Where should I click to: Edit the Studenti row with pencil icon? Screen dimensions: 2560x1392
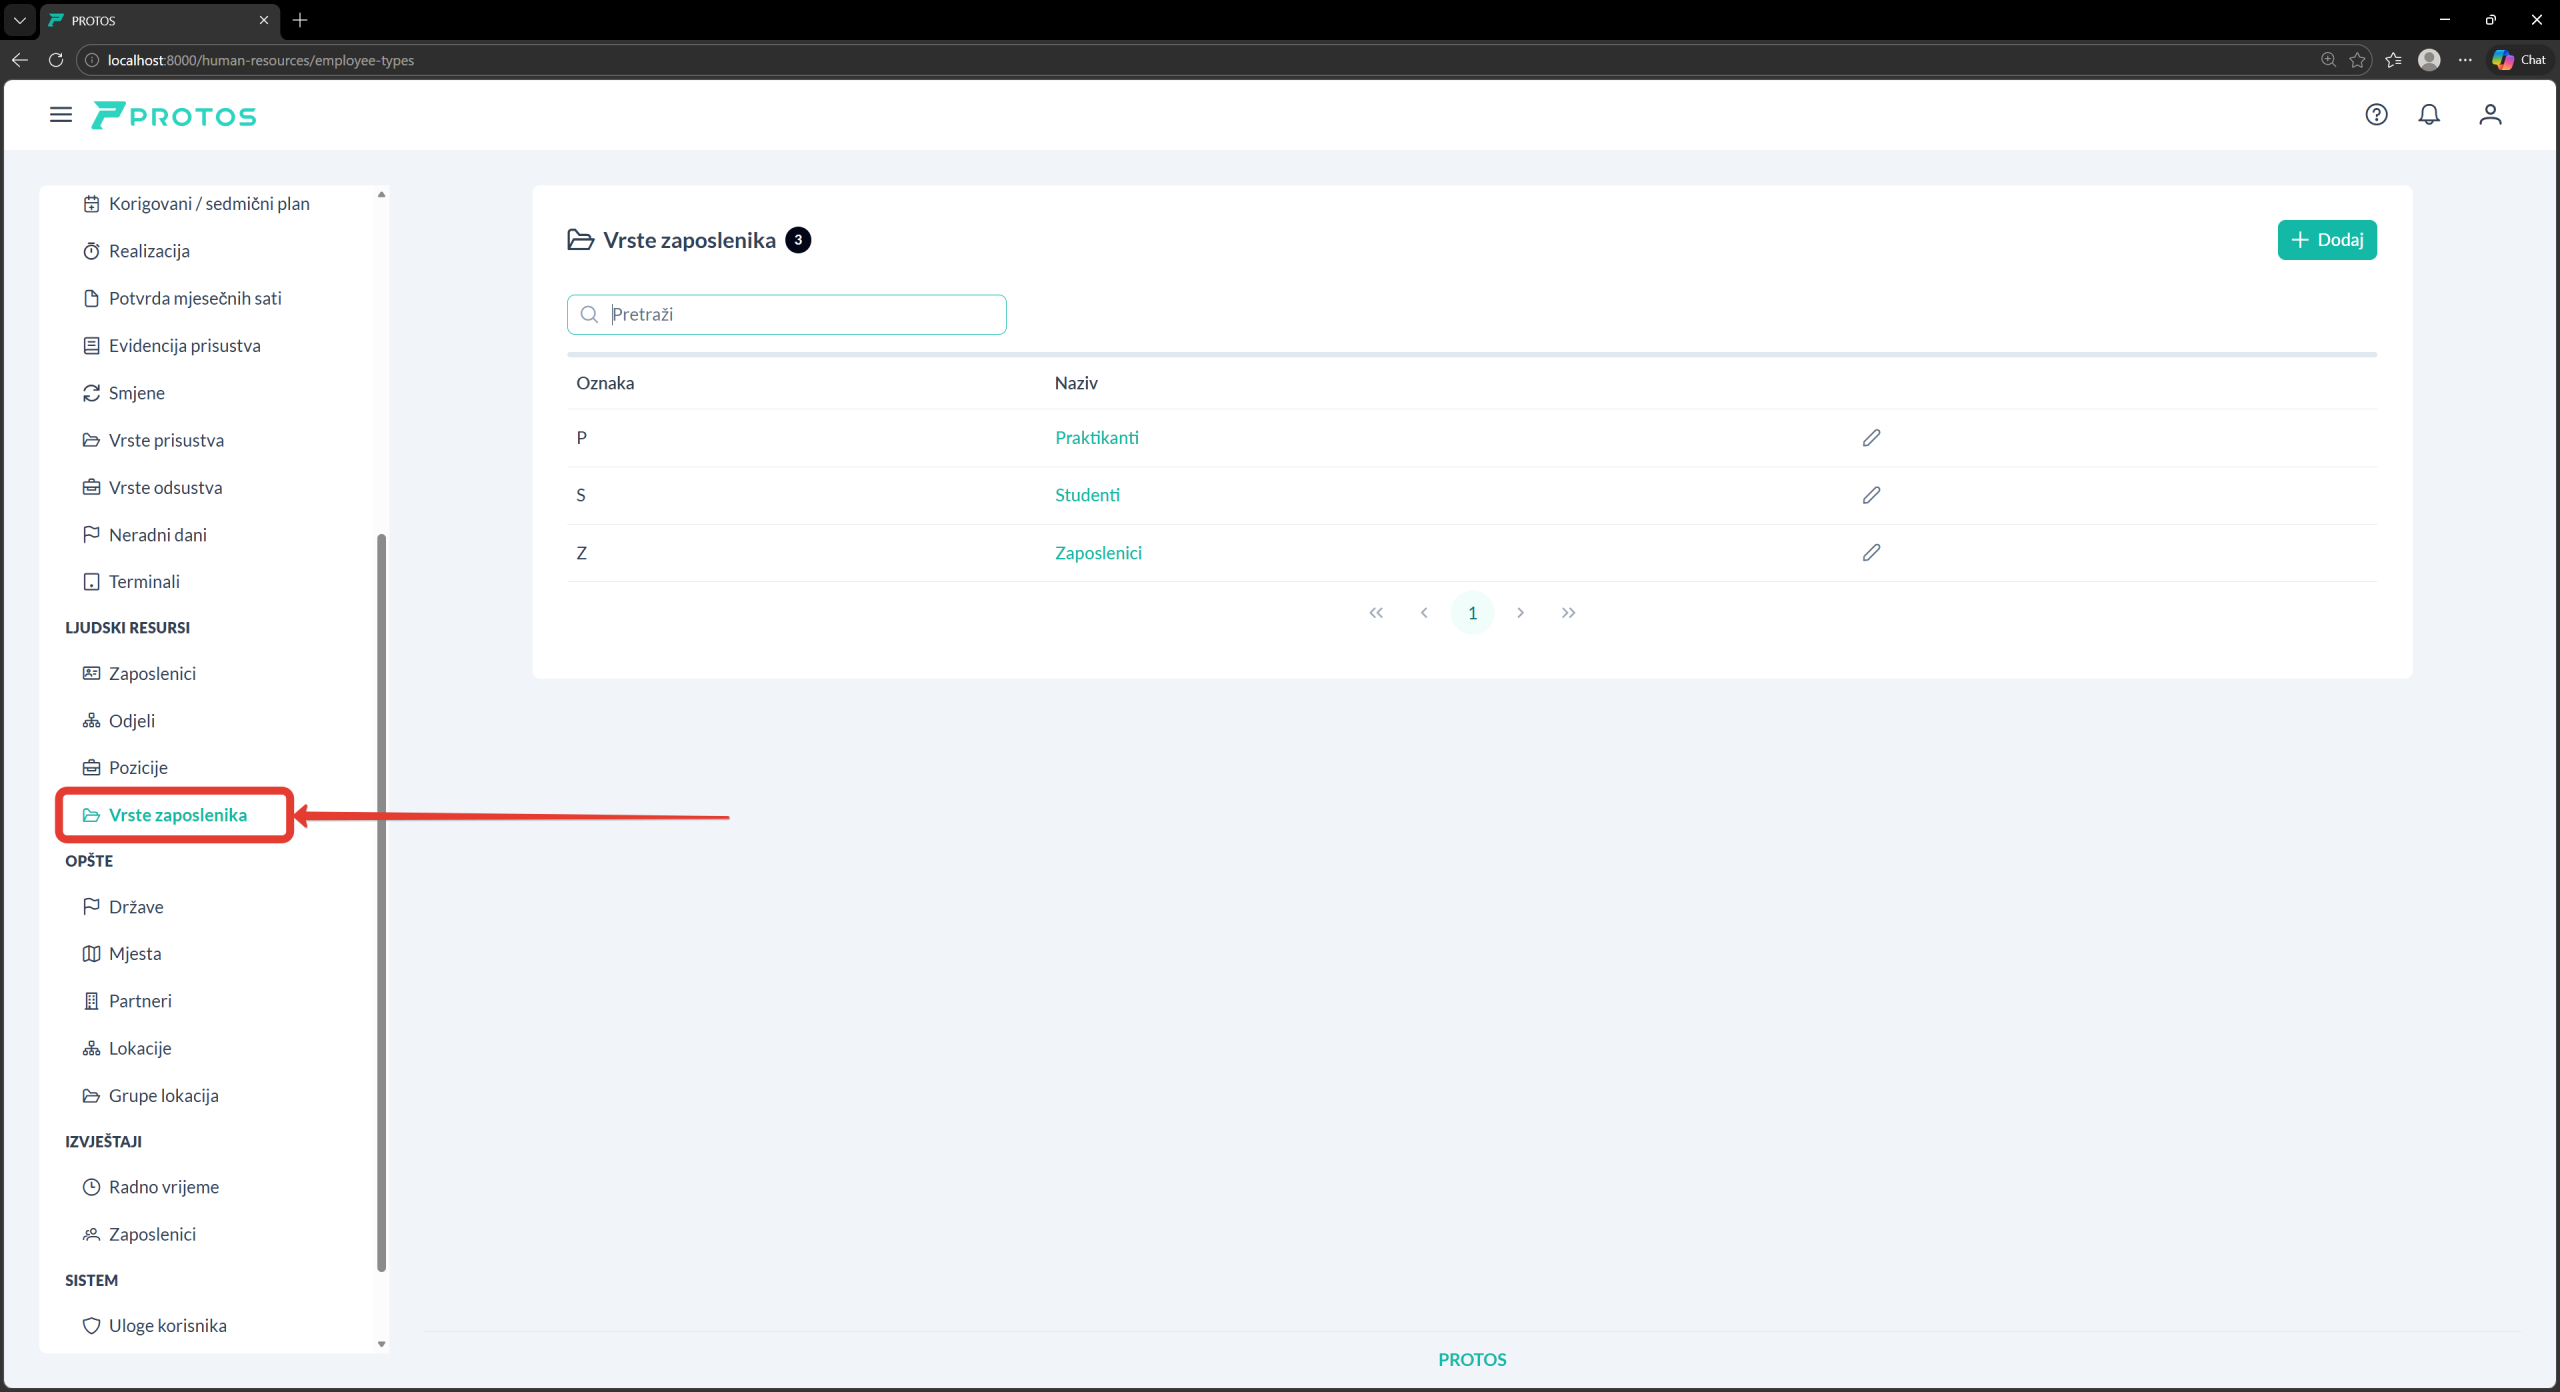point(1871,495)
